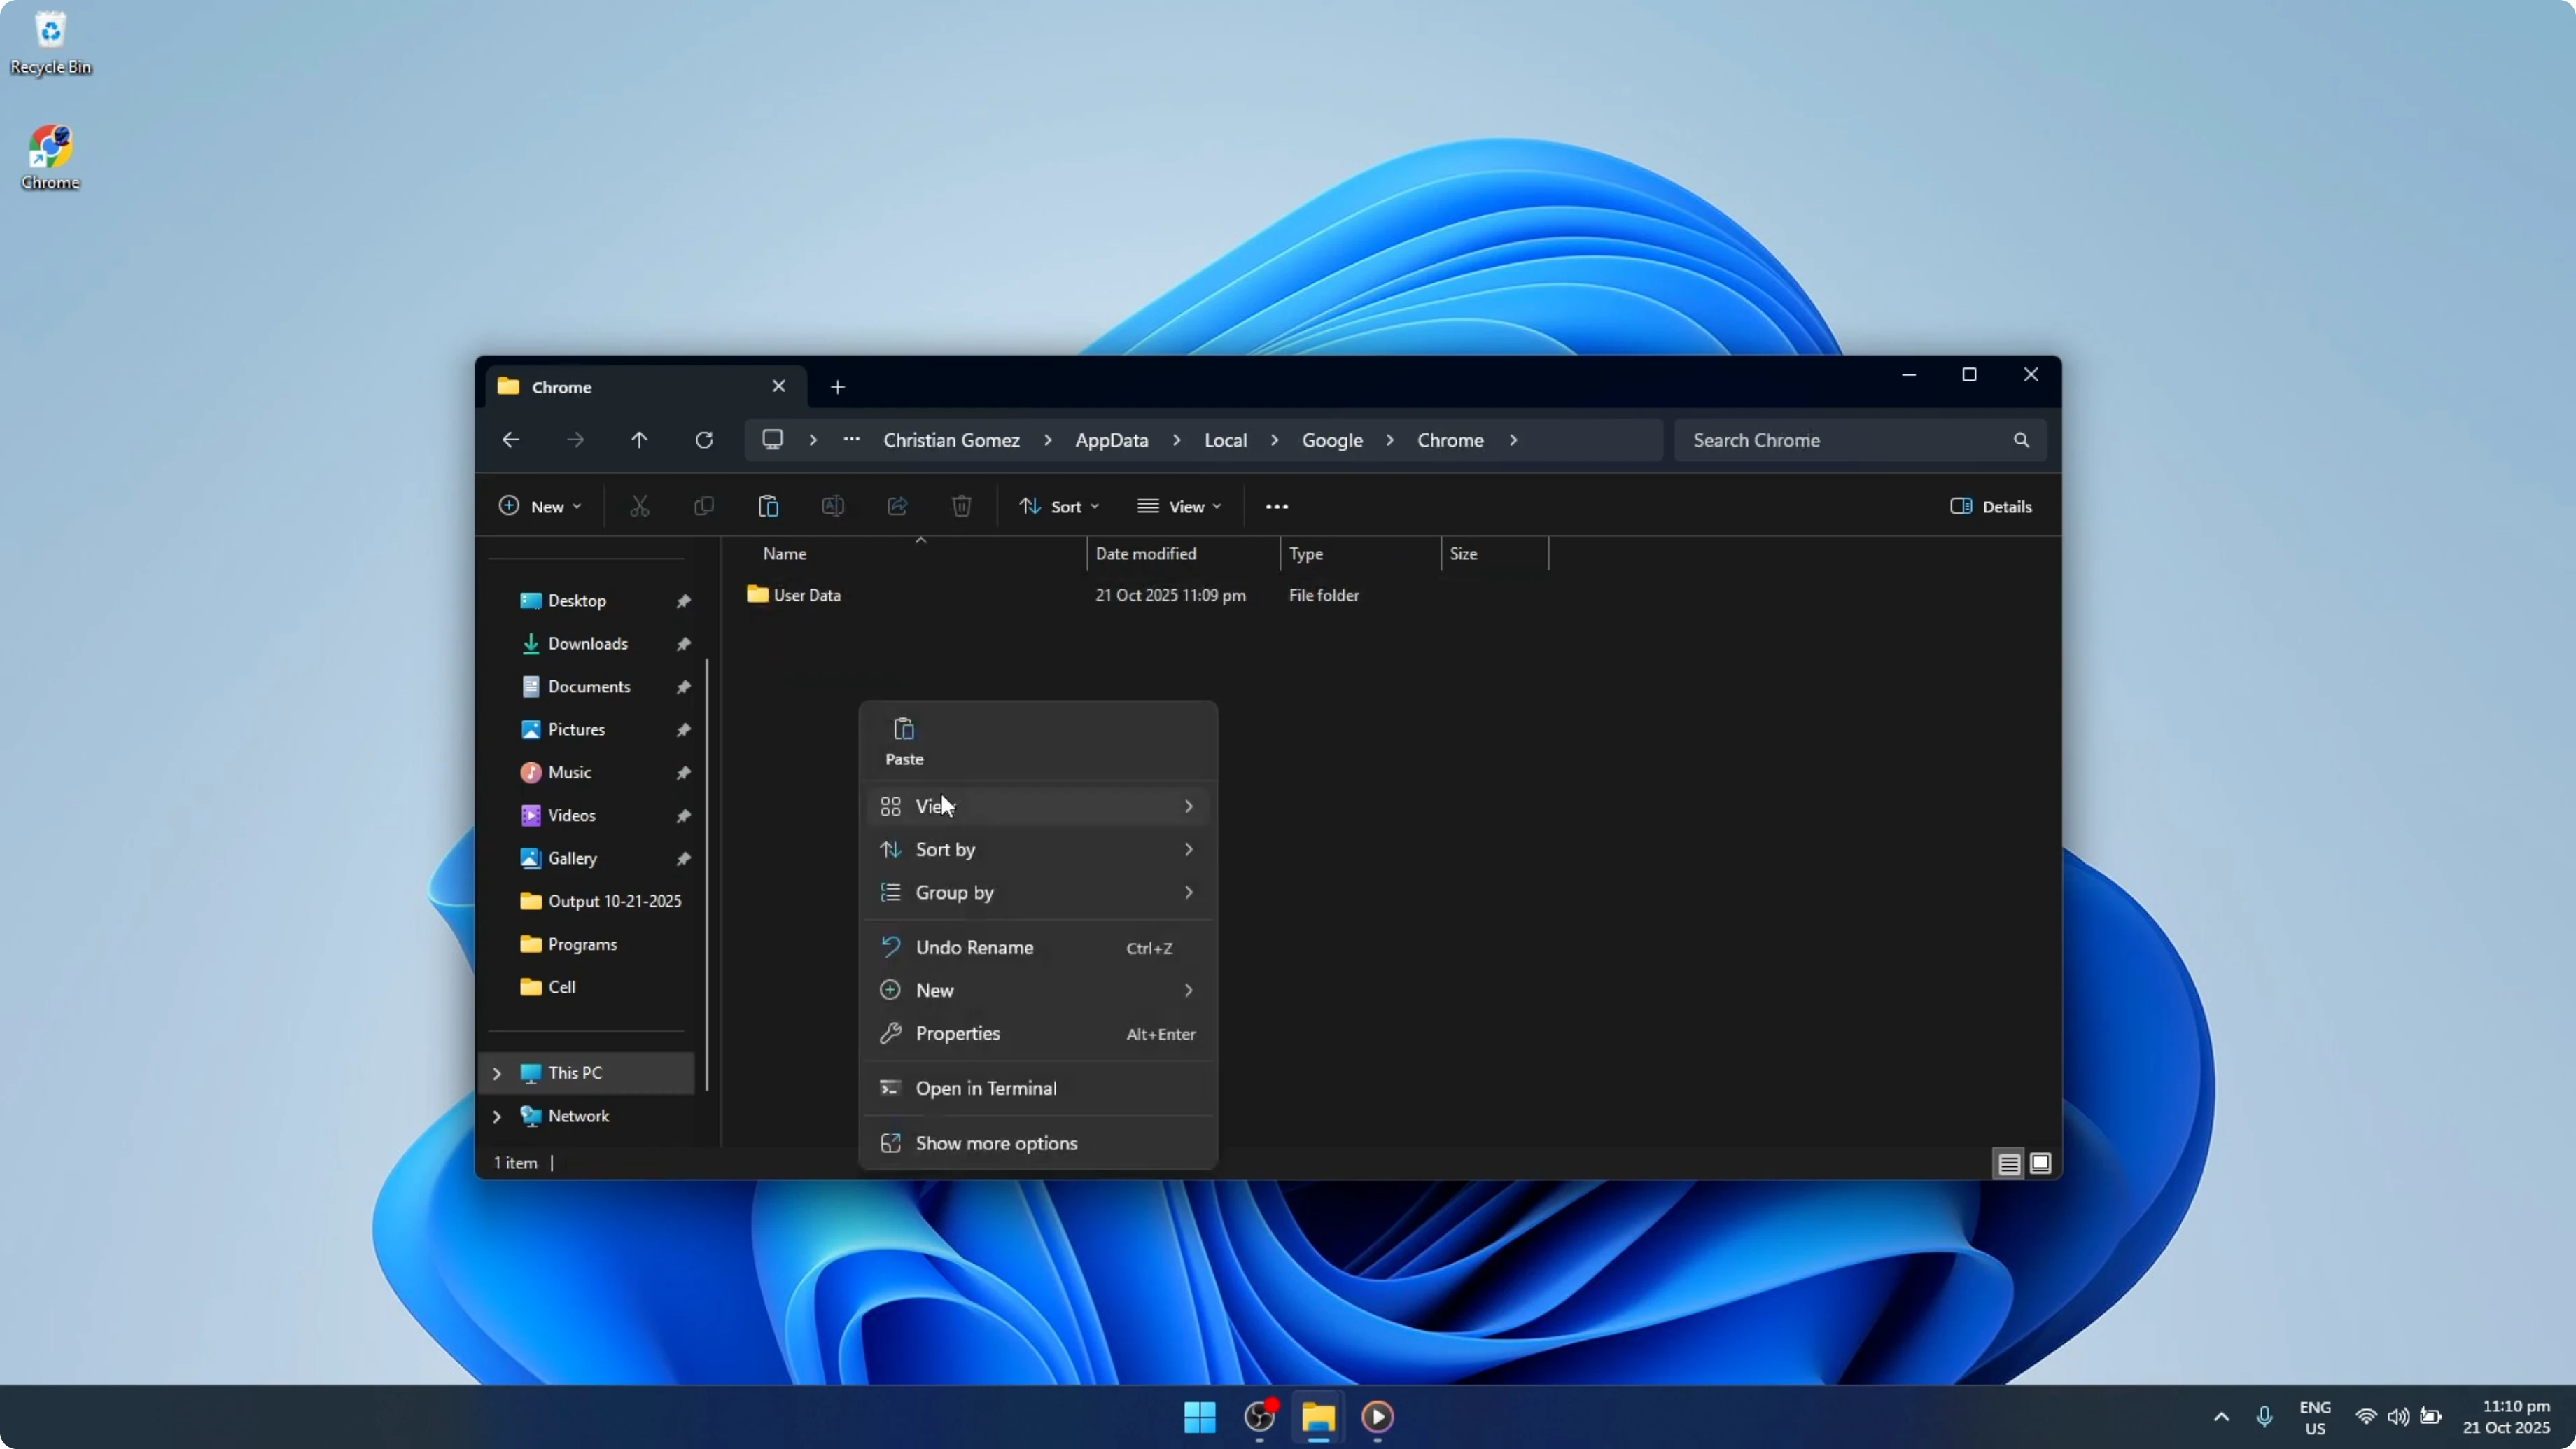
Task: Toggle the Details pane button
Action: [x=1990, y=506]
